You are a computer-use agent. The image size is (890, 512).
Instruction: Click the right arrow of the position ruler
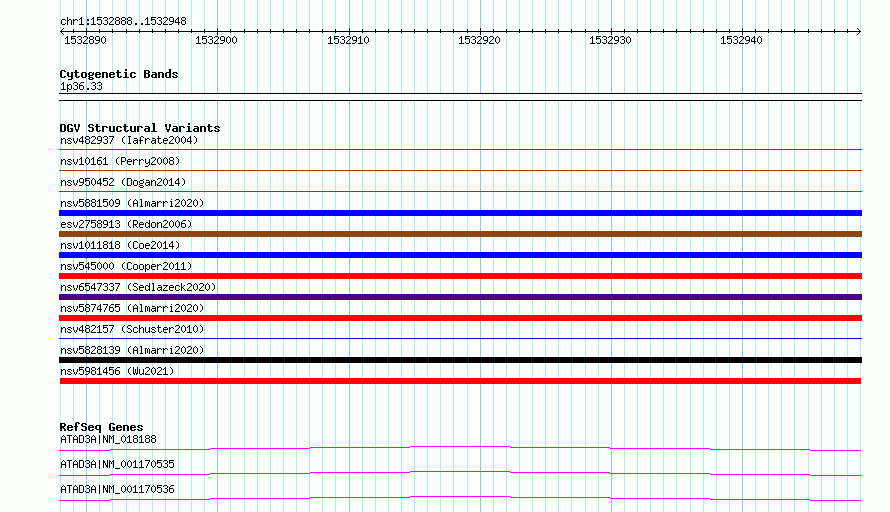(x=859, y=31)
